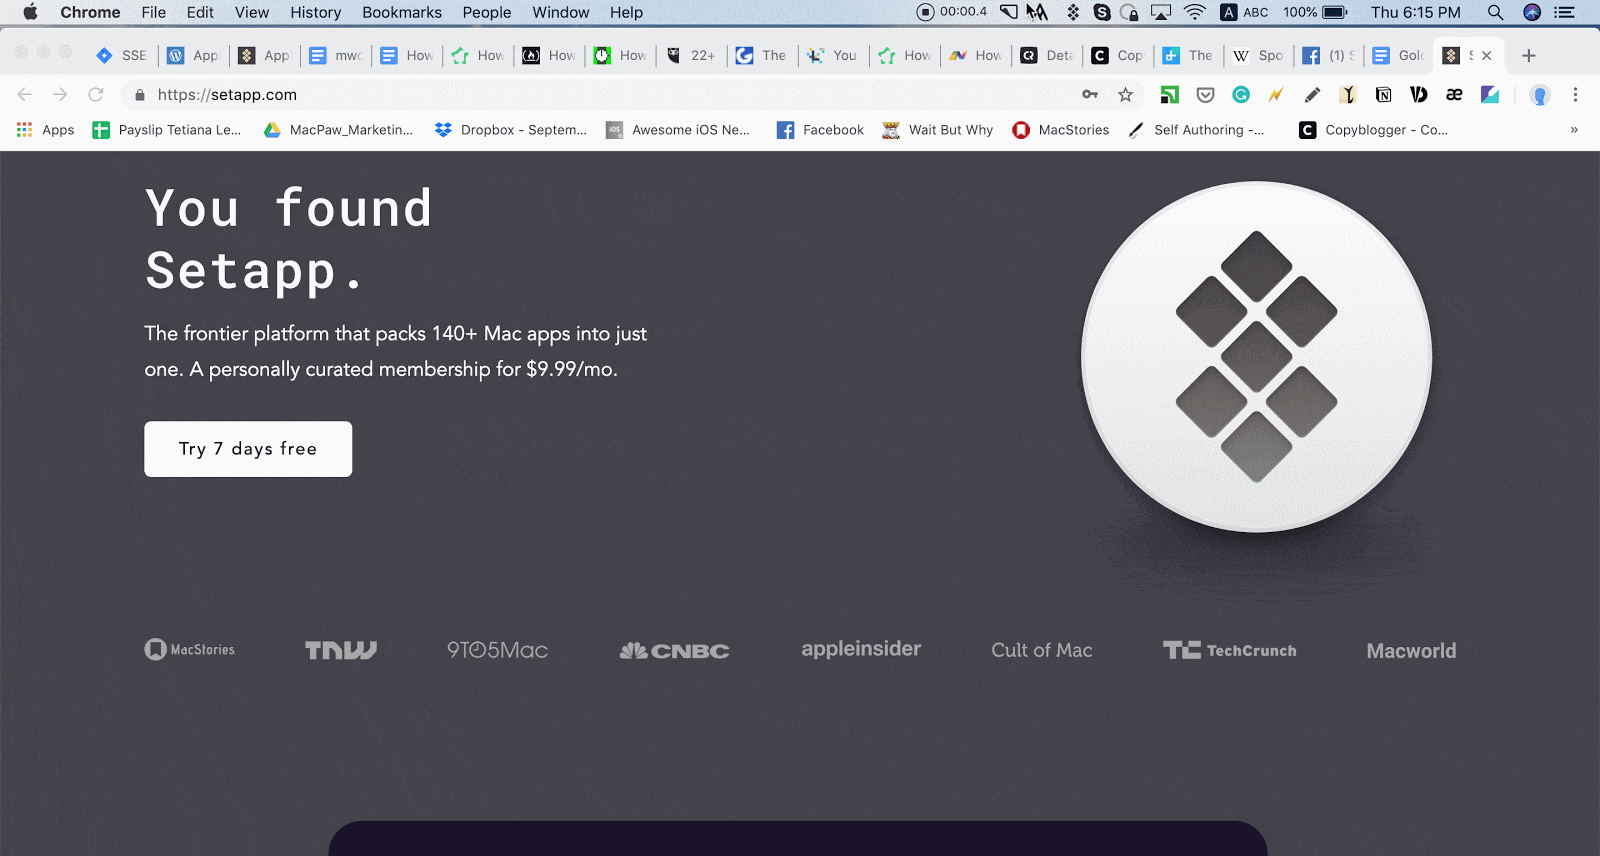Open the Edit menu
1600x856 pixels.
tap(200, 12)
